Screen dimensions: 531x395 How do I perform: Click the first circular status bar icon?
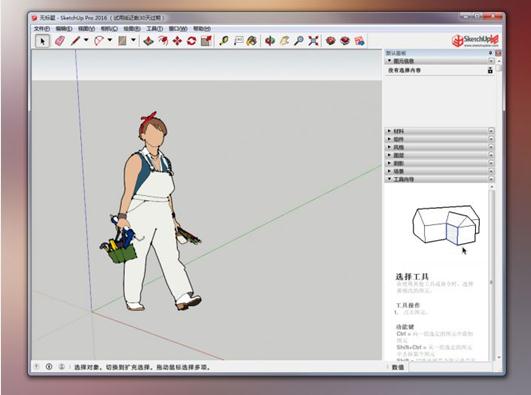pos(37,366)
